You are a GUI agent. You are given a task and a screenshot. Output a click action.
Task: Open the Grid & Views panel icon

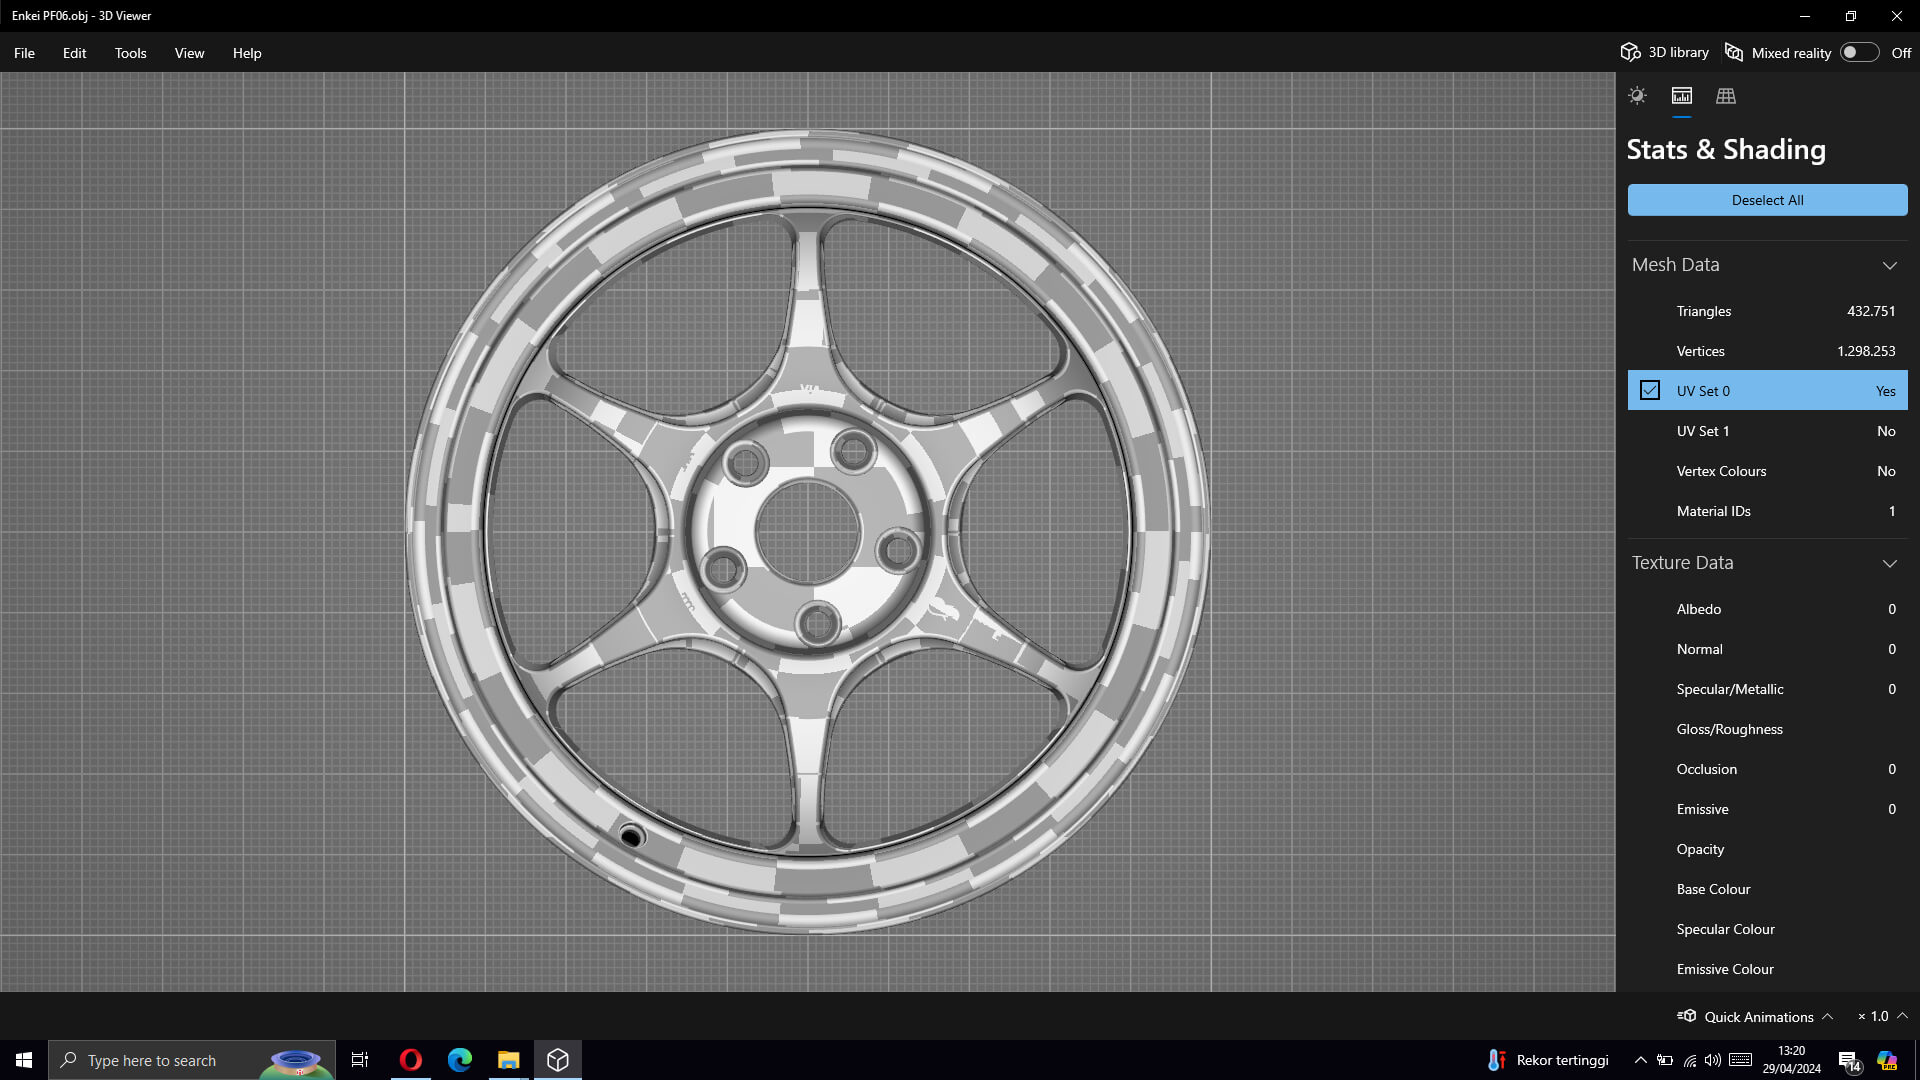[x=1725, y=96]
